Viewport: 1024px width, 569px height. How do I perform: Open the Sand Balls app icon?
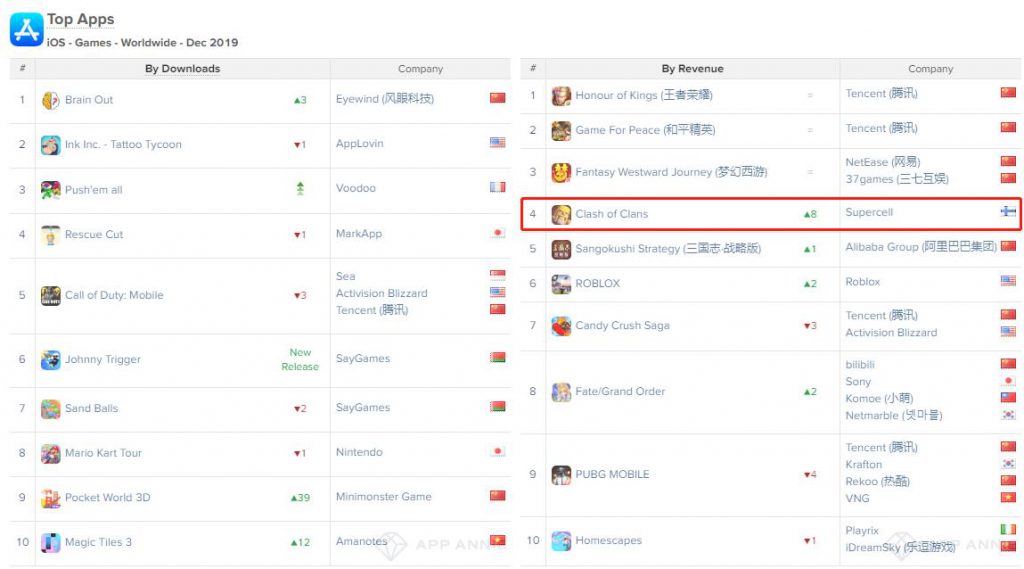50,408
